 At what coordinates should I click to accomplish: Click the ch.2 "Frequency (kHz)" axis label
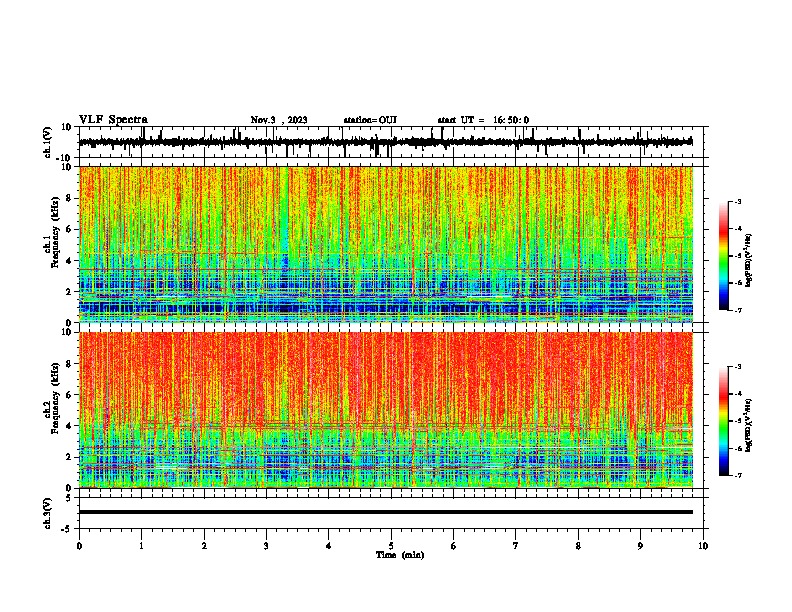(55, 399)
